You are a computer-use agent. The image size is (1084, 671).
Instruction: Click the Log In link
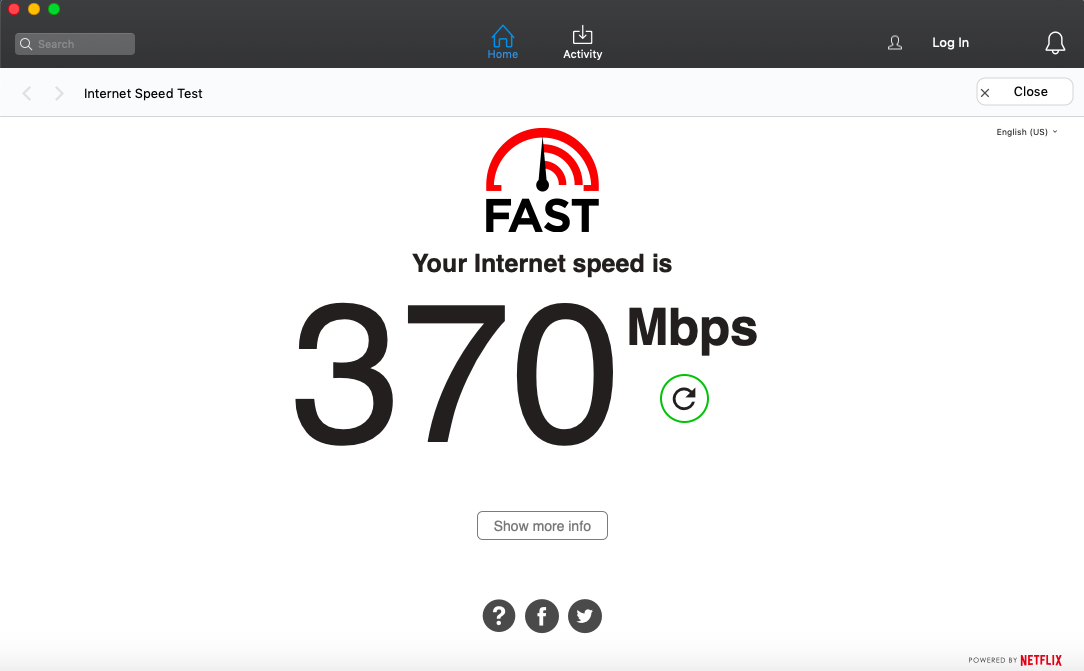point(950,43)
